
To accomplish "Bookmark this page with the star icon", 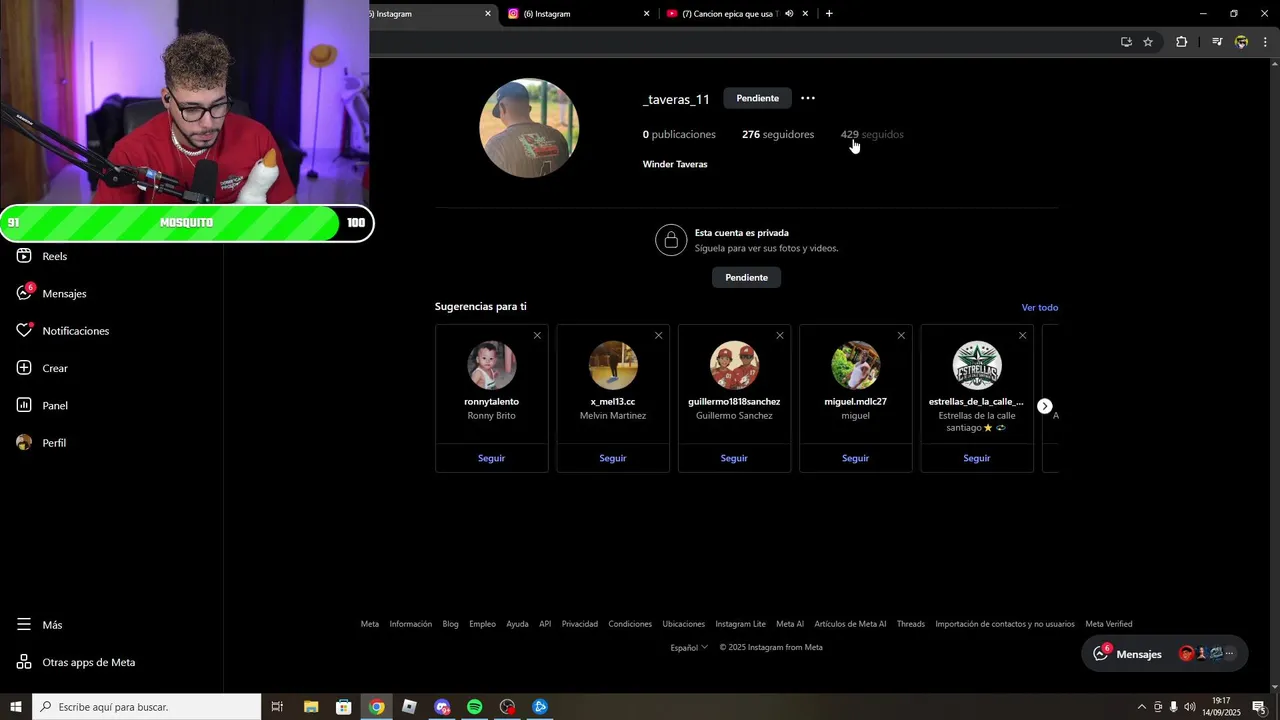I will tap(1148, 42).
